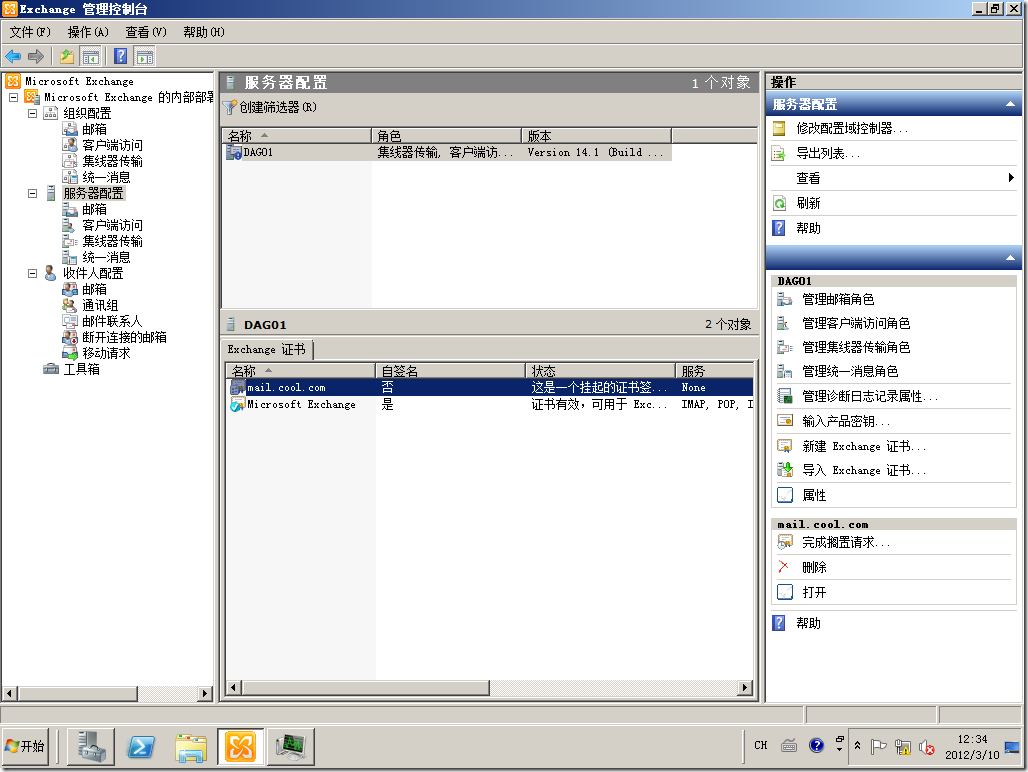Open the 操作(A) menu

click(x=86, y=32)
